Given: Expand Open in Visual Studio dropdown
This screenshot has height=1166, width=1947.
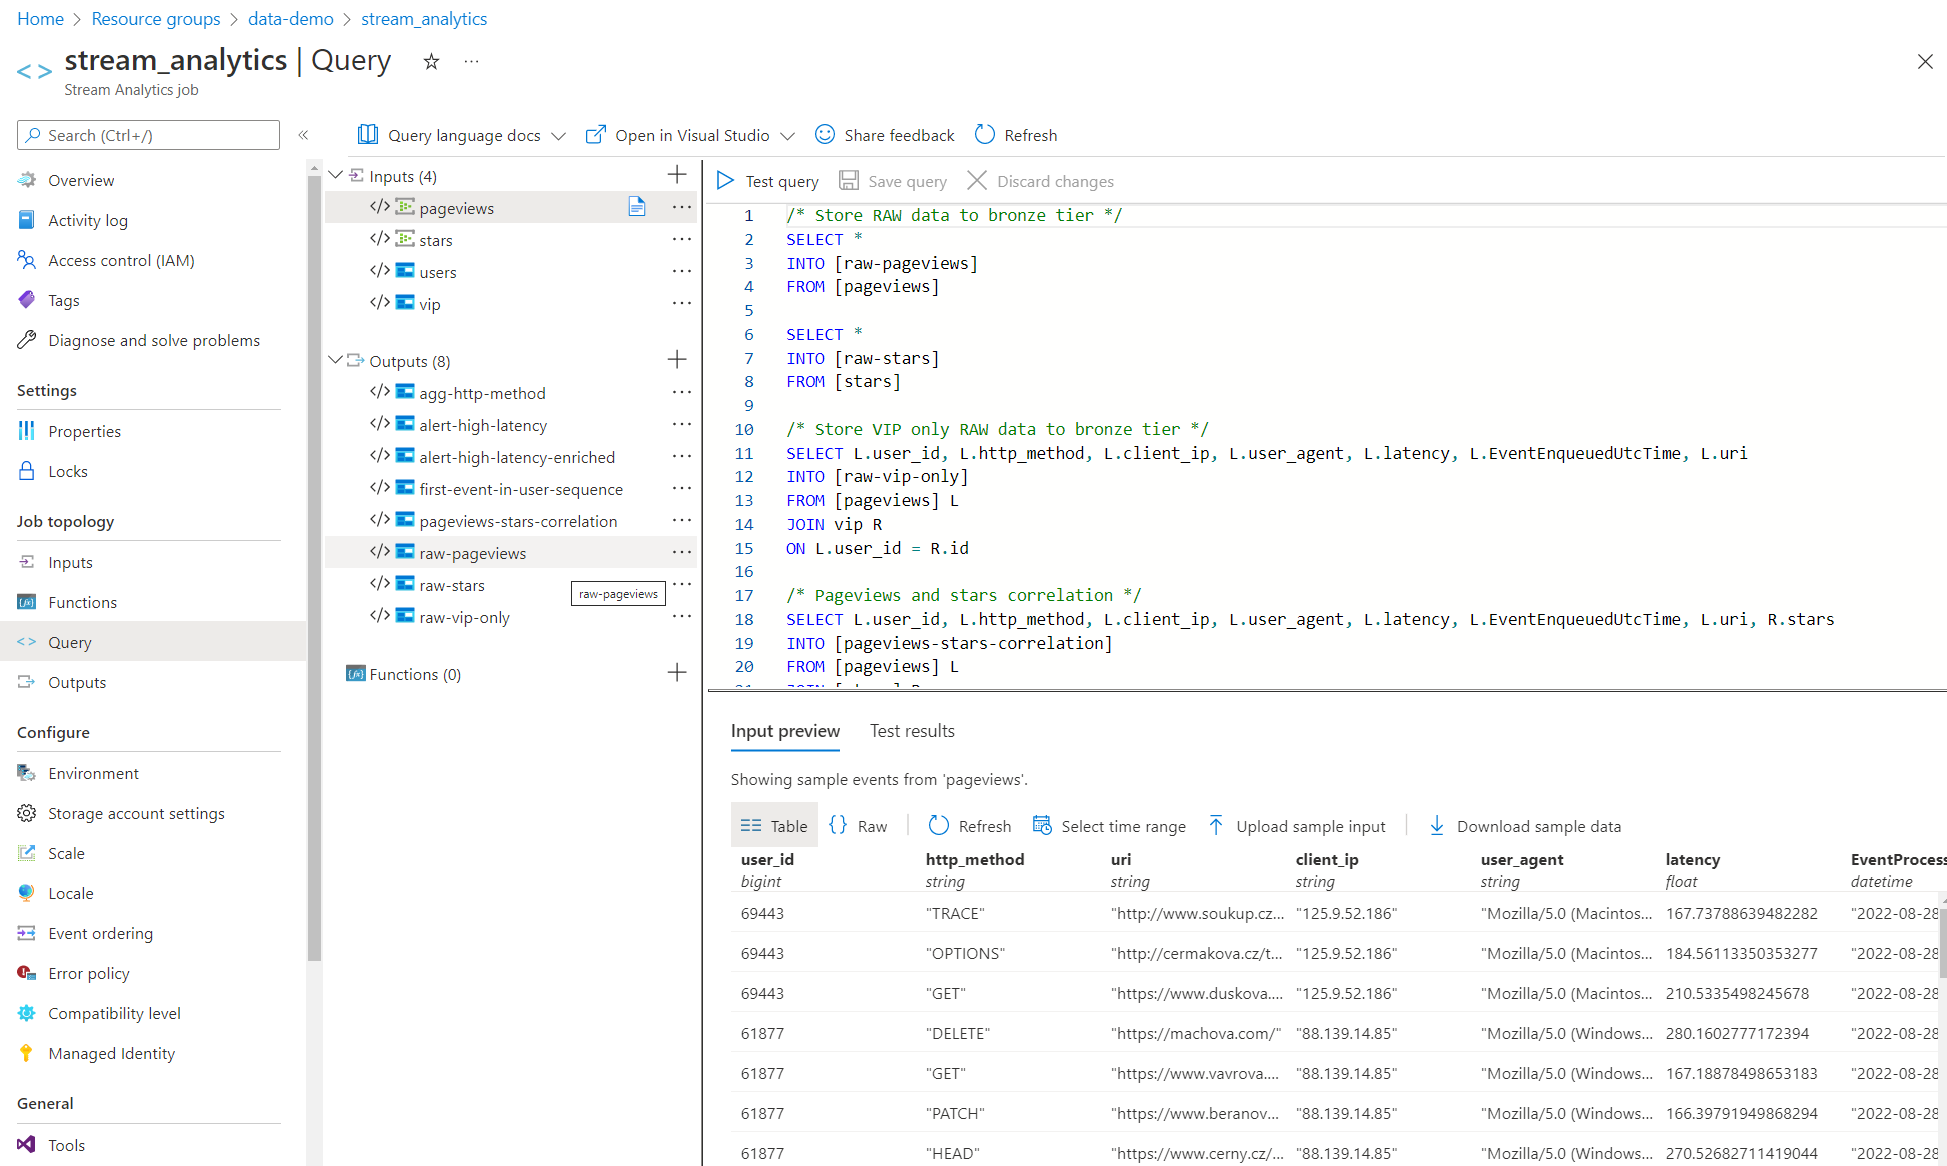Looking at the screenshot, I should [x=787, y=135].
